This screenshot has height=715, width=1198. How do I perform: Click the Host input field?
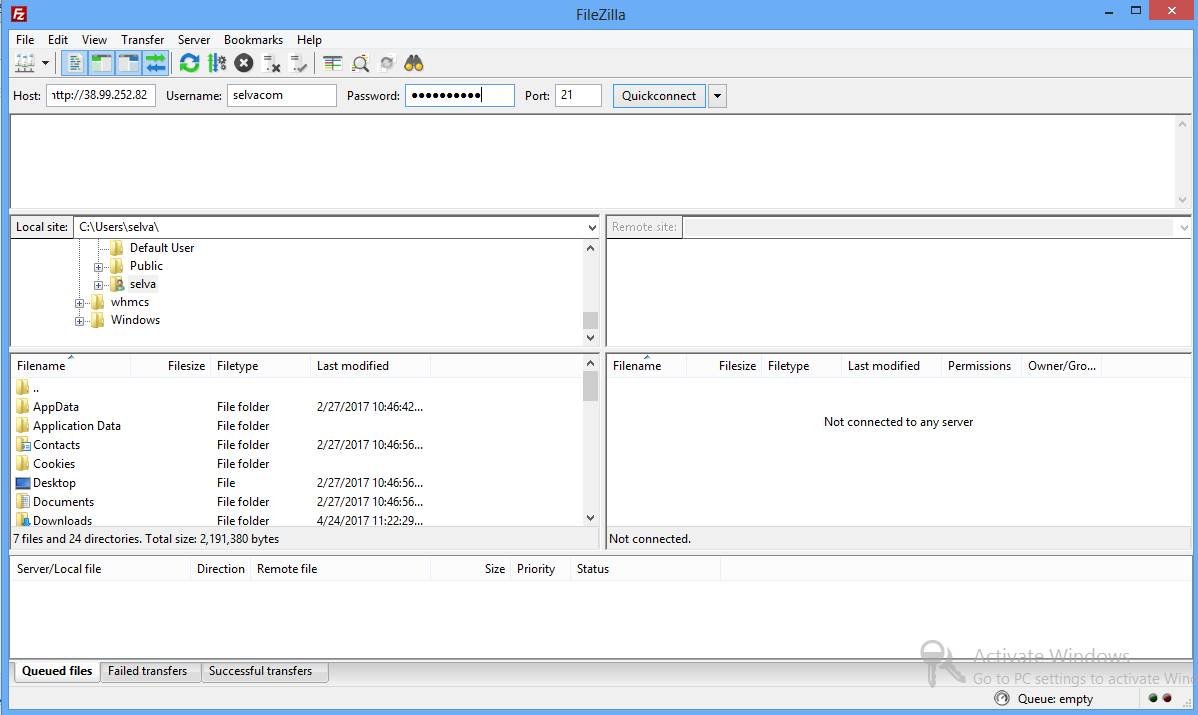point(101,95)
